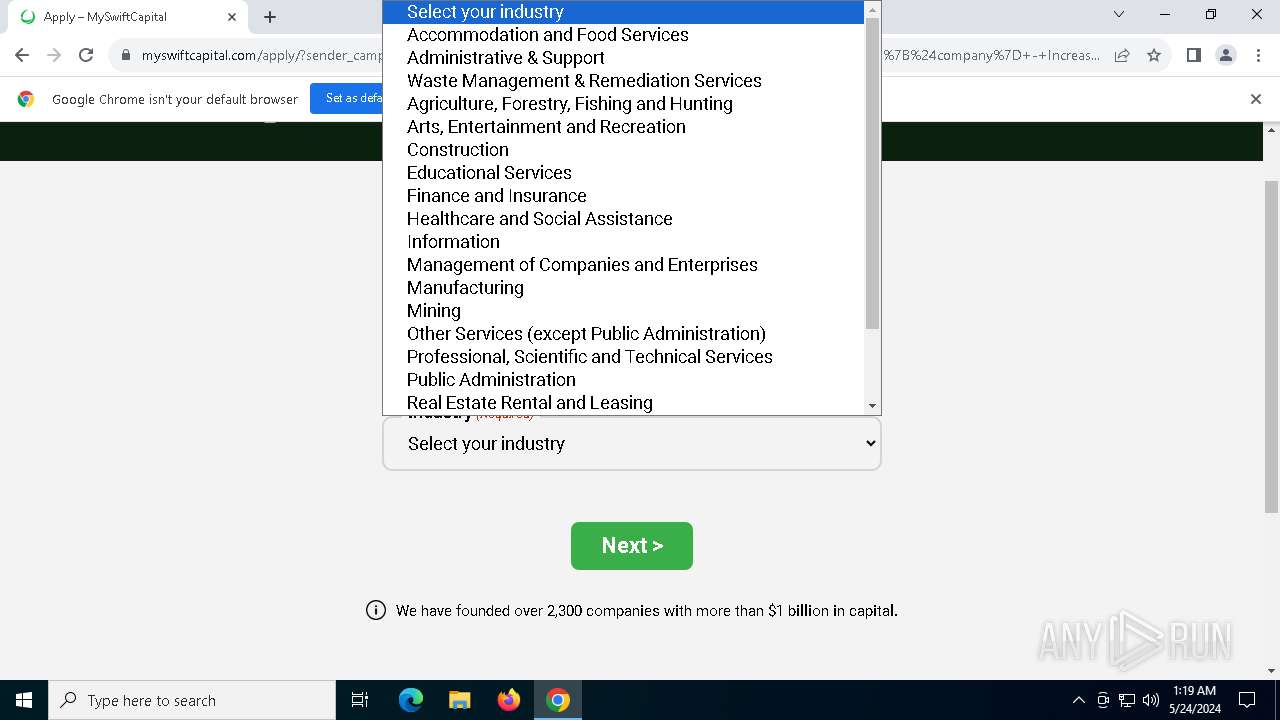Click page scrollbar up arrow
The width and height of the screenshot is (1280, 720).
click(x=1271, y=130)
